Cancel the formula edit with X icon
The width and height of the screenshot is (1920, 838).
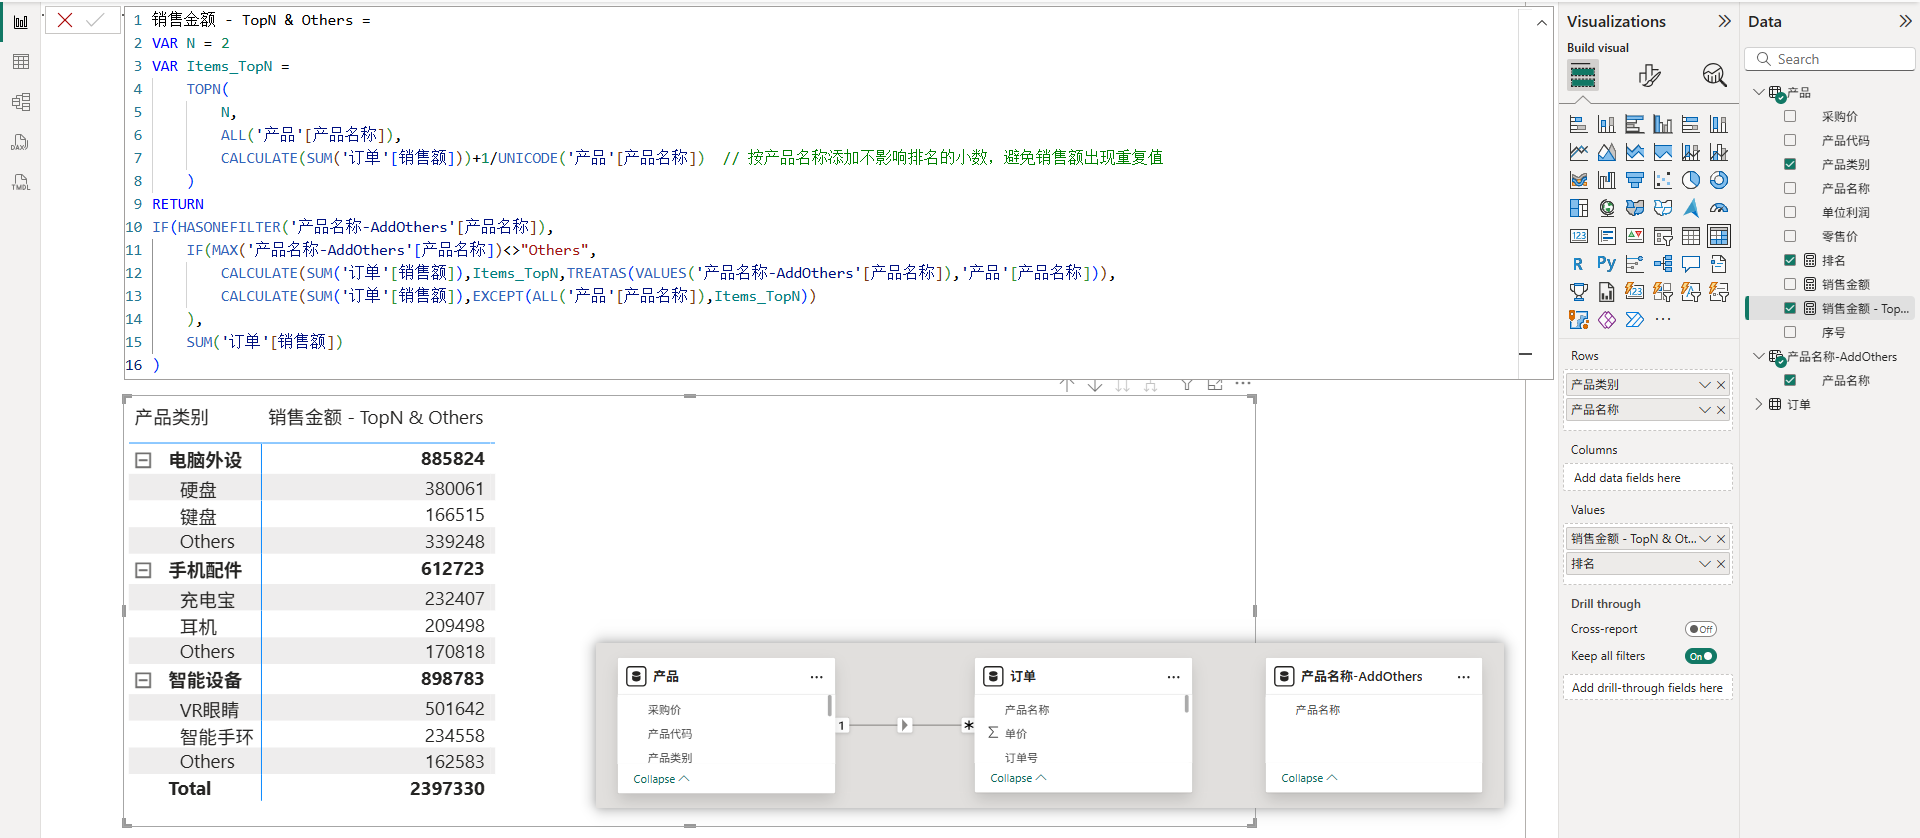[x=65, y=20]
